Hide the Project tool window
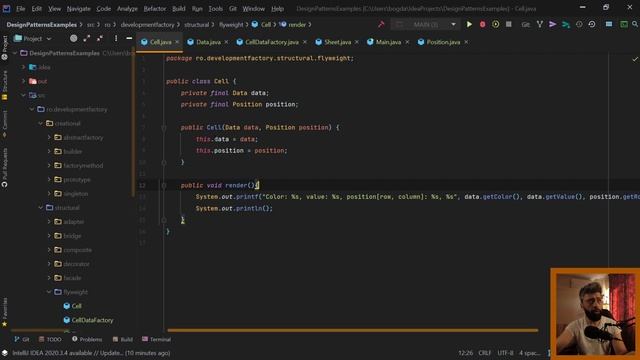The height and width of the screenshot is (360, 640). click(129, 38)
